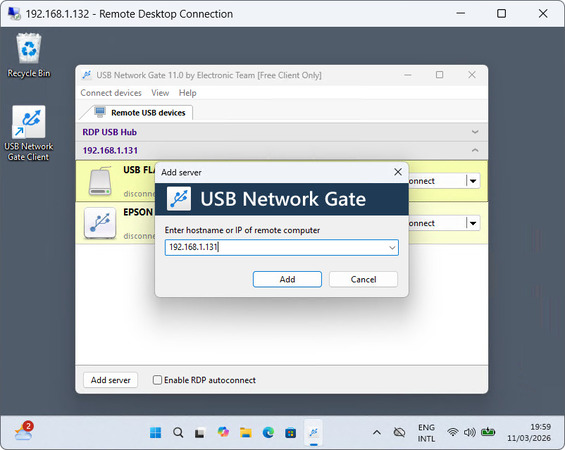Viewport: 565px width, 450px height.
Task: Click the cloud sync tray icon
Action: pos(399,432)
